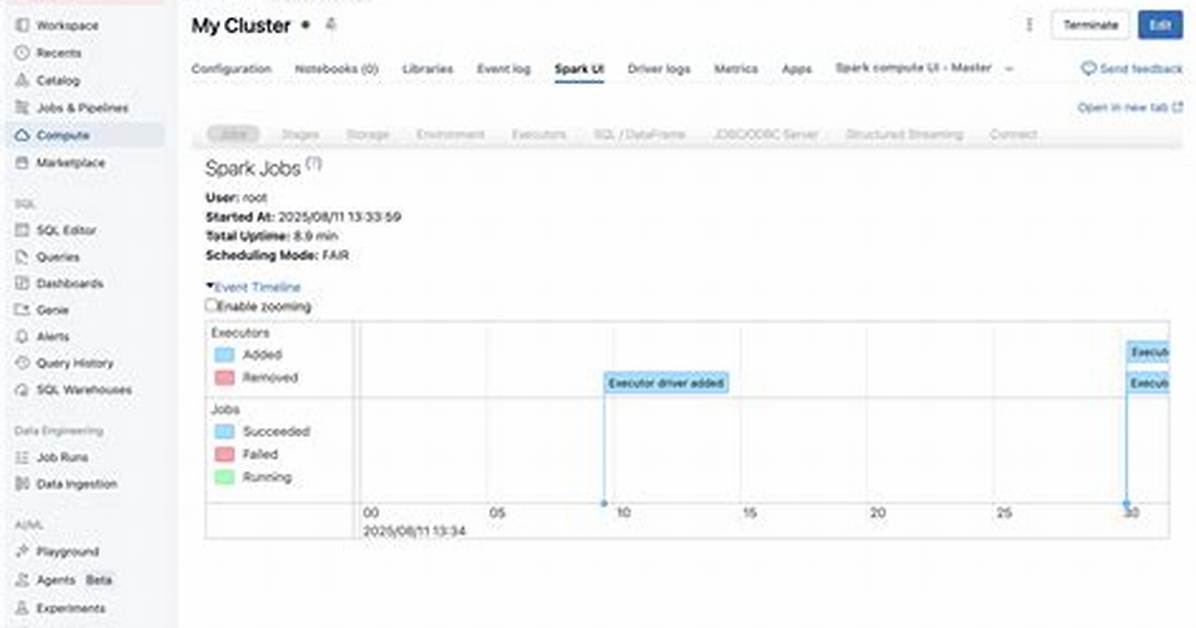This screenshot has height=628, width=1196.
Task: Open the Executors tab in Spark UI
Action: (x=539, y=134)
